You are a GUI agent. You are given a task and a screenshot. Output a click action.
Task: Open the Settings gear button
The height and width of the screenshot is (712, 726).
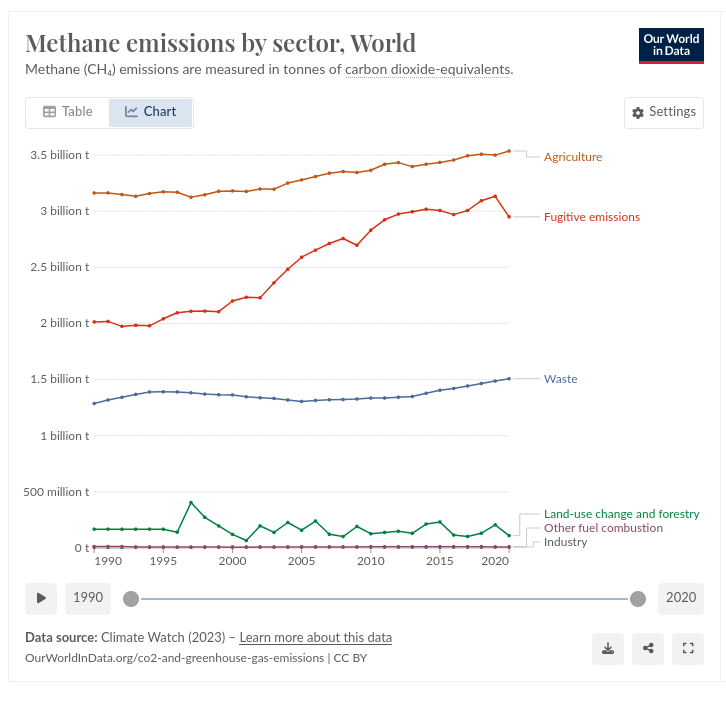click(664, 112)
